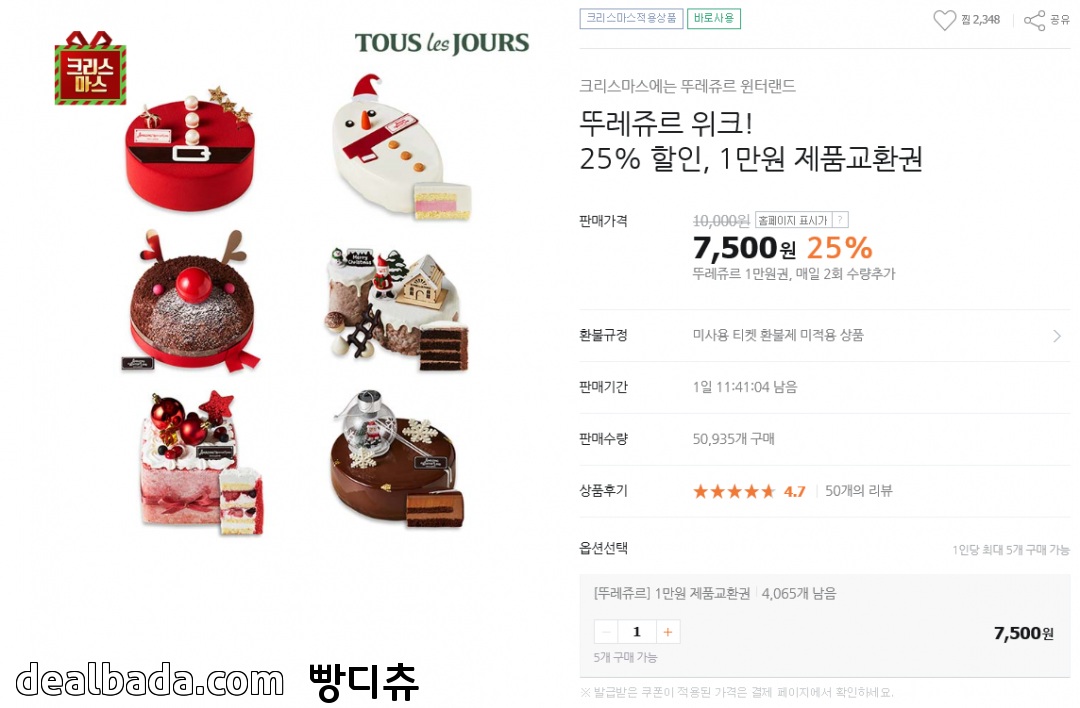Click the share icon
The image size is (1080, 708).
point(1034,21)
